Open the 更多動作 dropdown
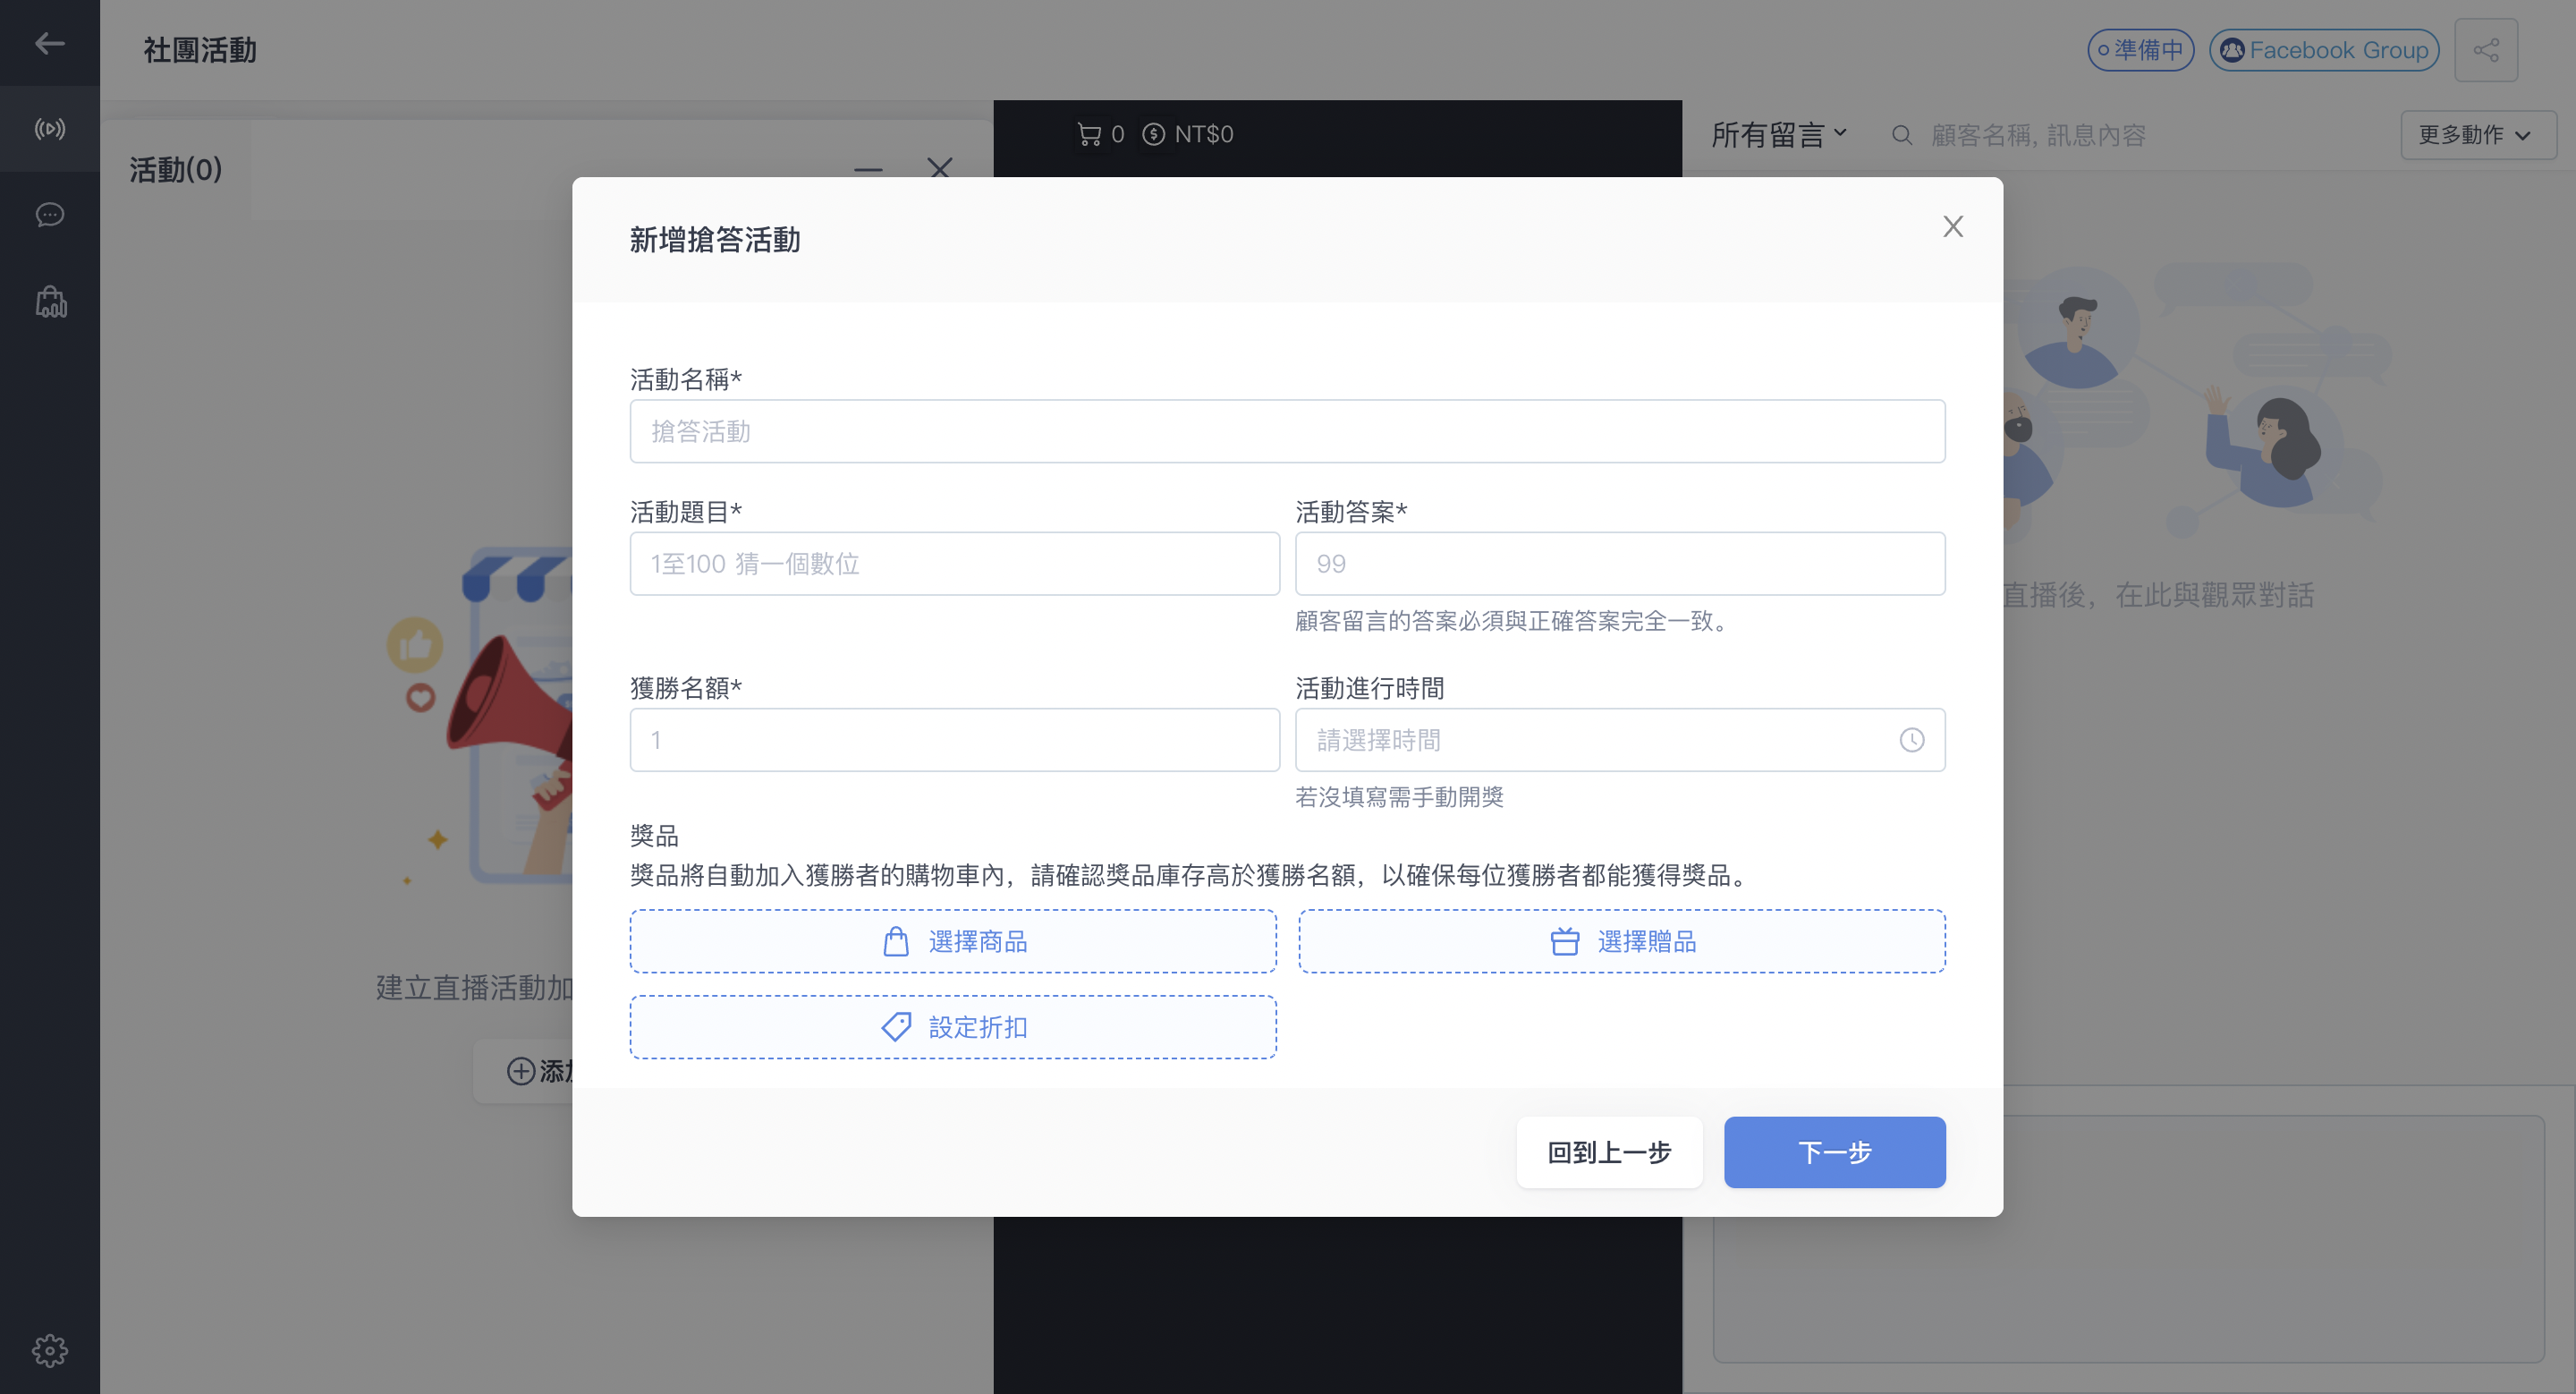This screenshot has width=2576, height=1394. 2478,135
